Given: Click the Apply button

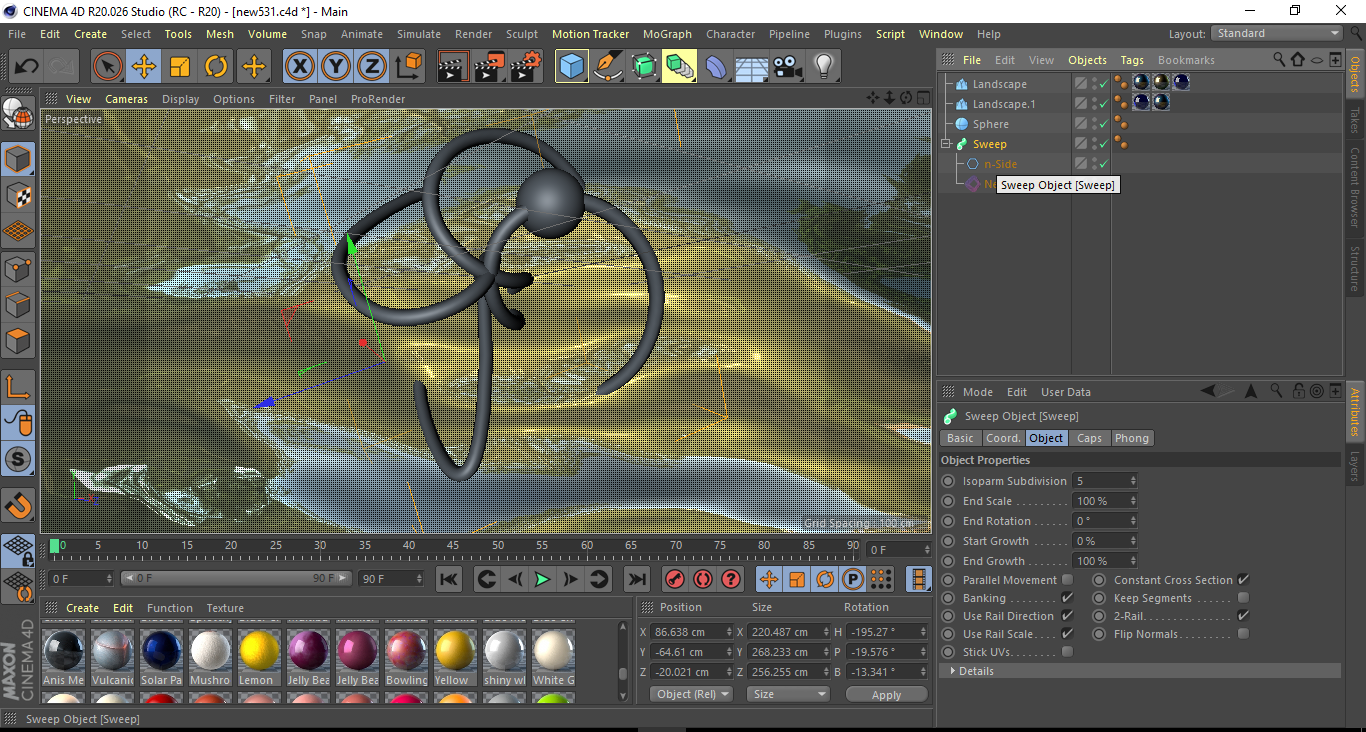Looking at the screenshot, I should pos(886,694).
